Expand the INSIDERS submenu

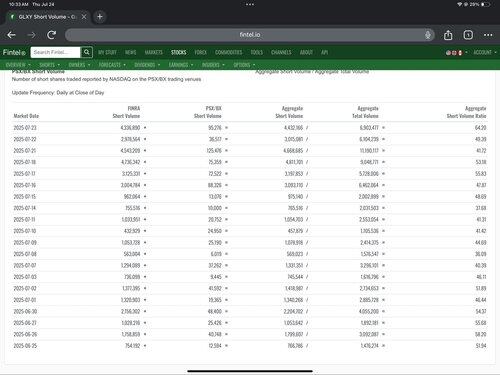[213, 65]
